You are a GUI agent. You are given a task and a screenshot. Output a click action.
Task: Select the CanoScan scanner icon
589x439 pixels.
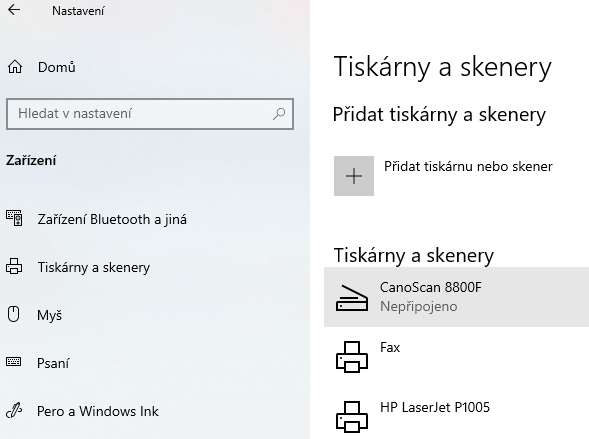click(x=352, y=298)
